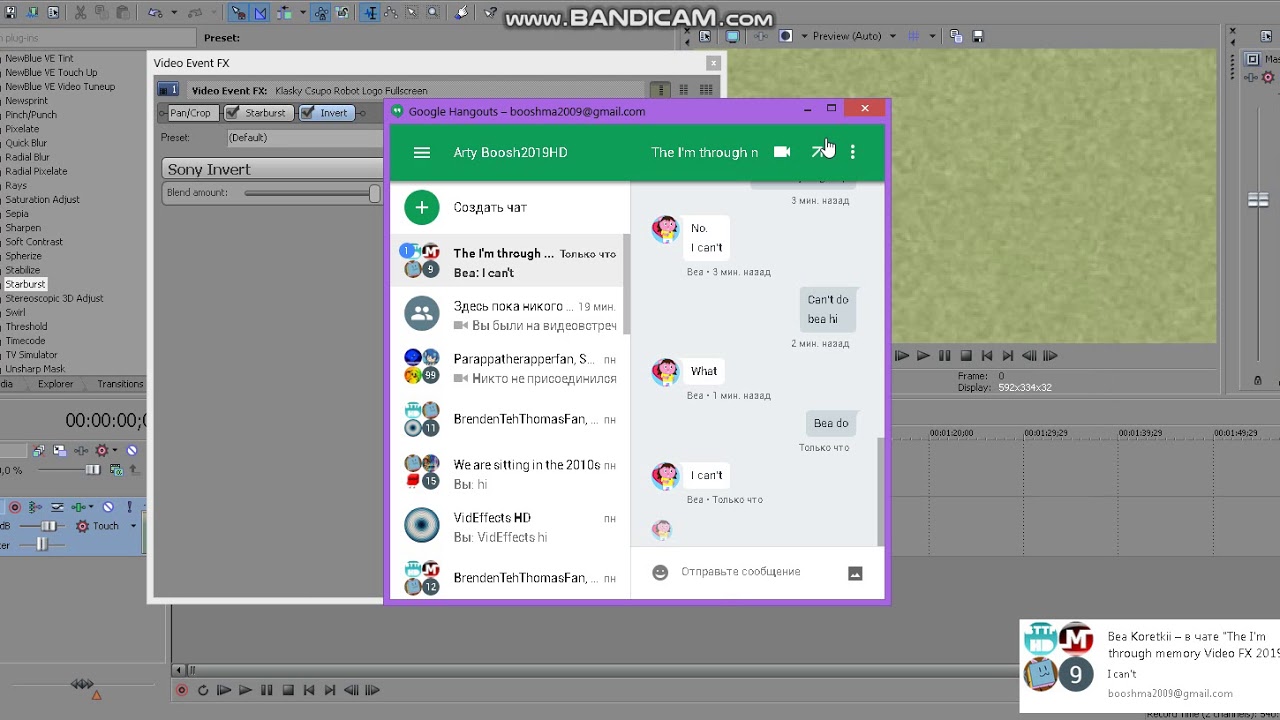Arm audio track for record
Image resolution: width=1280 pixels, height=720 pixels.
point(15,507)
